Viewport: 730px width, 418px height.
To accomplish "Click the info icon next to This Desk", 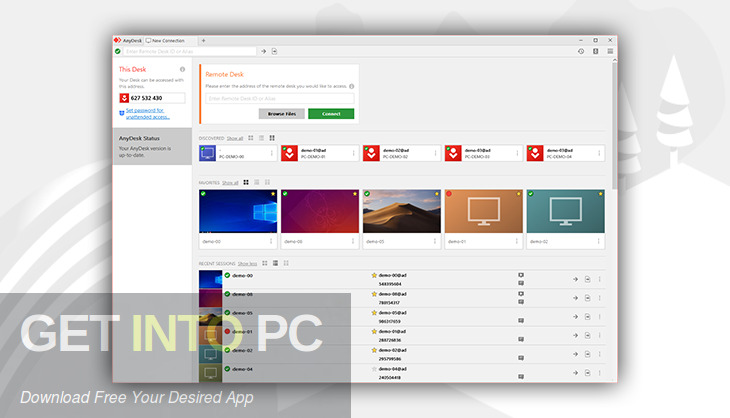I will pos(182,69).
